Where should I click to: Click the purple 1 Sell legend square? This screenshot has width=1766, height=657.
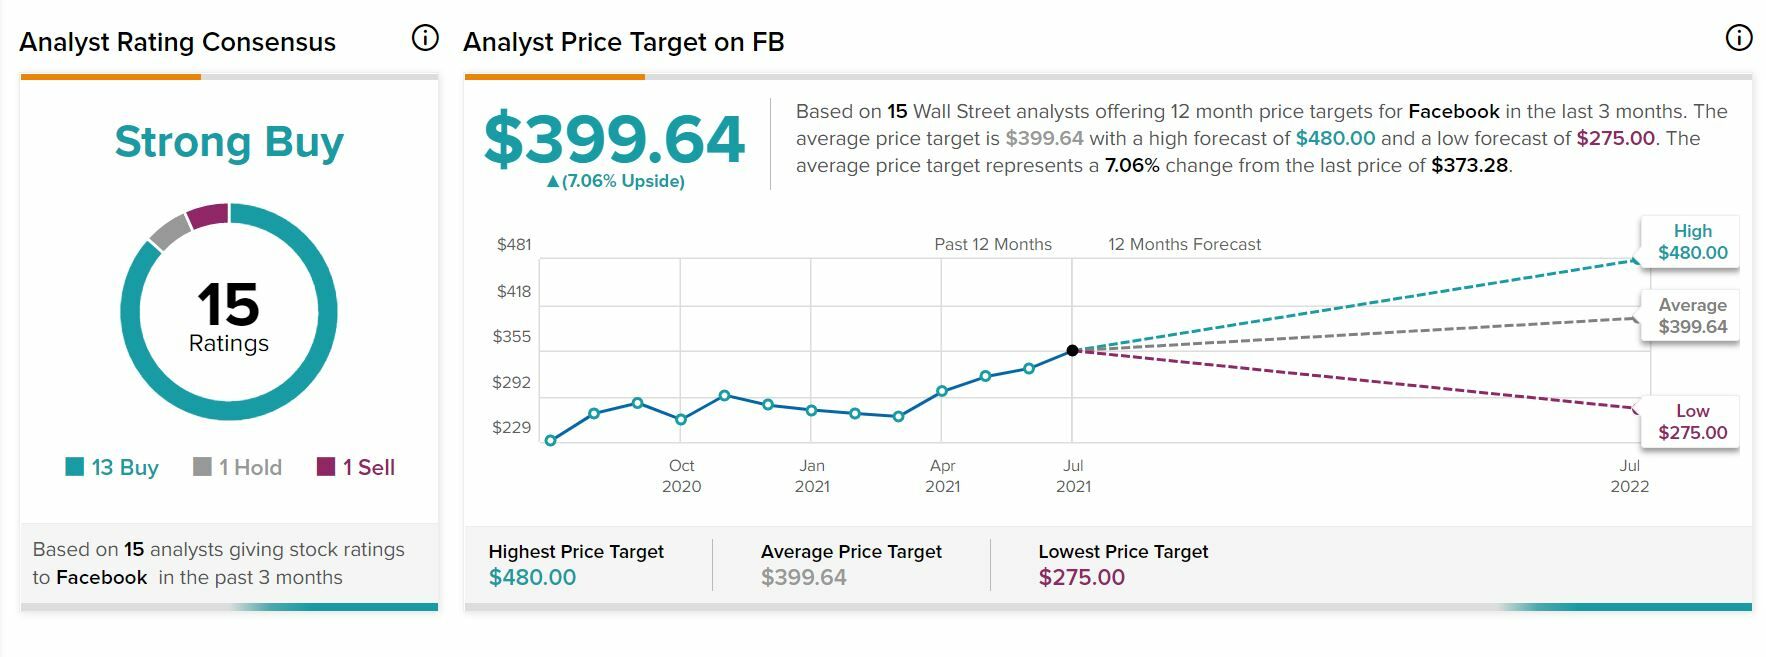pyautogui.click(x=326, y=467)
